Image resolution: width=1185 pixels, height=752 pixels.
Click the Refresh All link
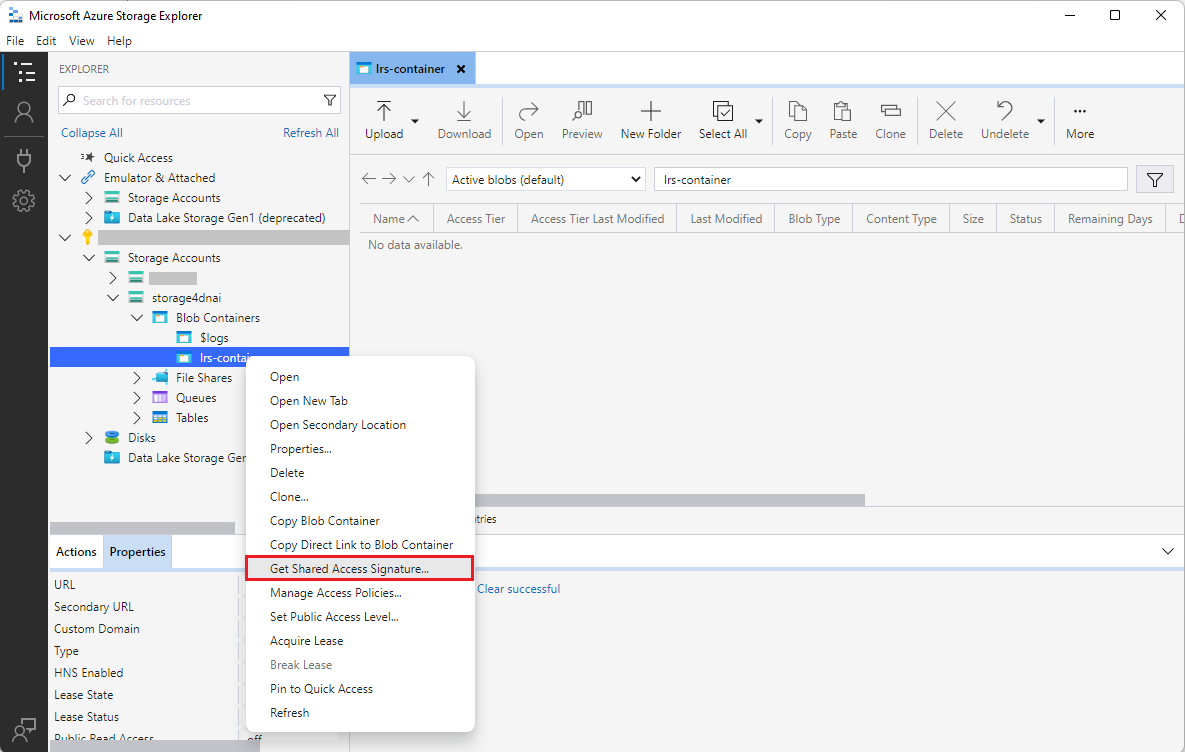310,133
